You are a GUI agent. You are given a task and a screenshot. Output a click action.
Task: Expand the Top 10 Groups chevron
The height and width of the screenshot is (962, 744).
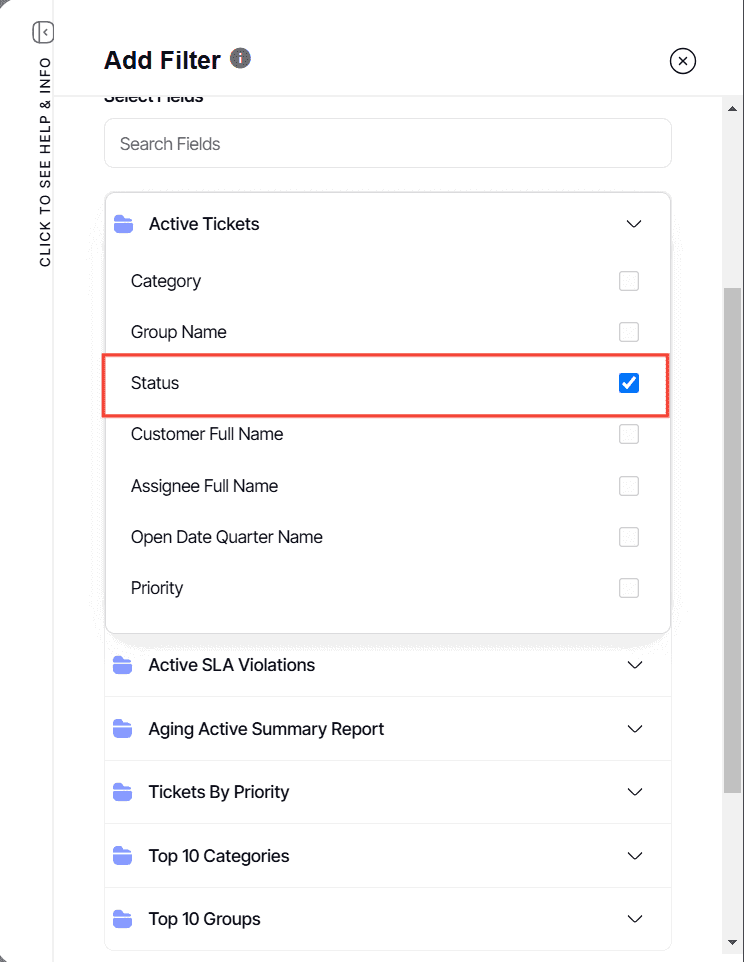634,919
